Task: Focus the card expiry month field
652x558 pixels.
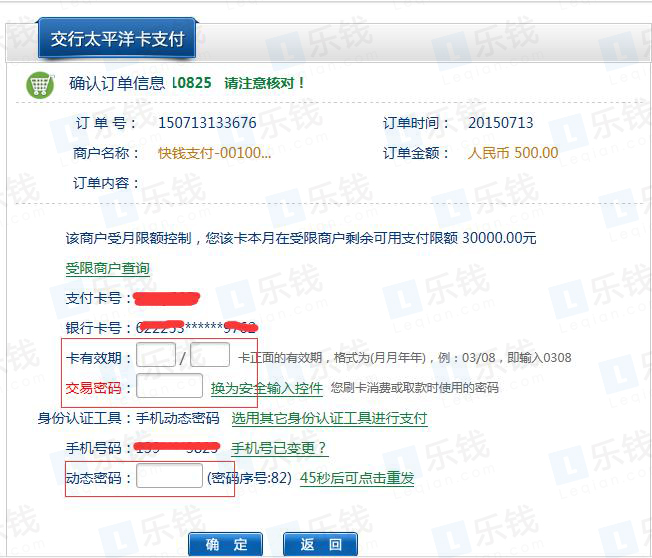Action: coord(156,356)
